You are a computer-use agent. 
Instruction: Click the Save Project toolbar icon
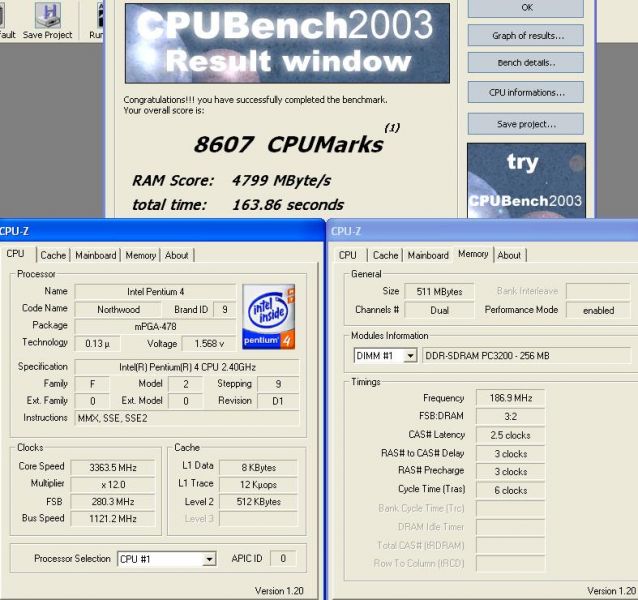(x=48, y=21)
